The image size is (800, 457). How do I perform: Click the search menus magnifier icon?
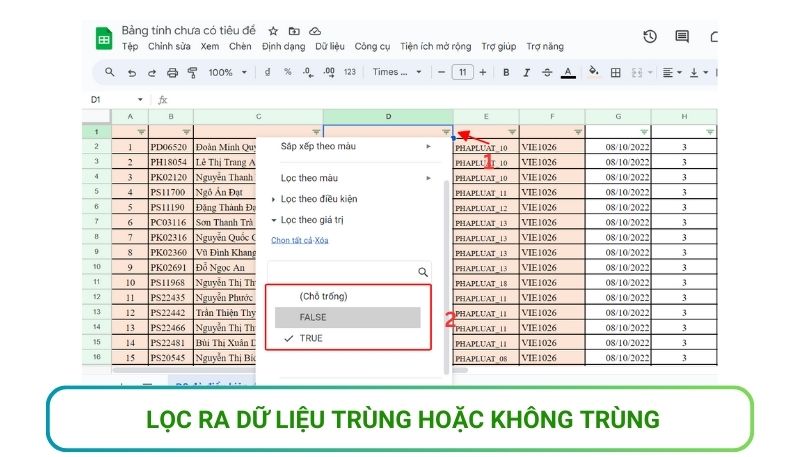(x=110, y=72)
